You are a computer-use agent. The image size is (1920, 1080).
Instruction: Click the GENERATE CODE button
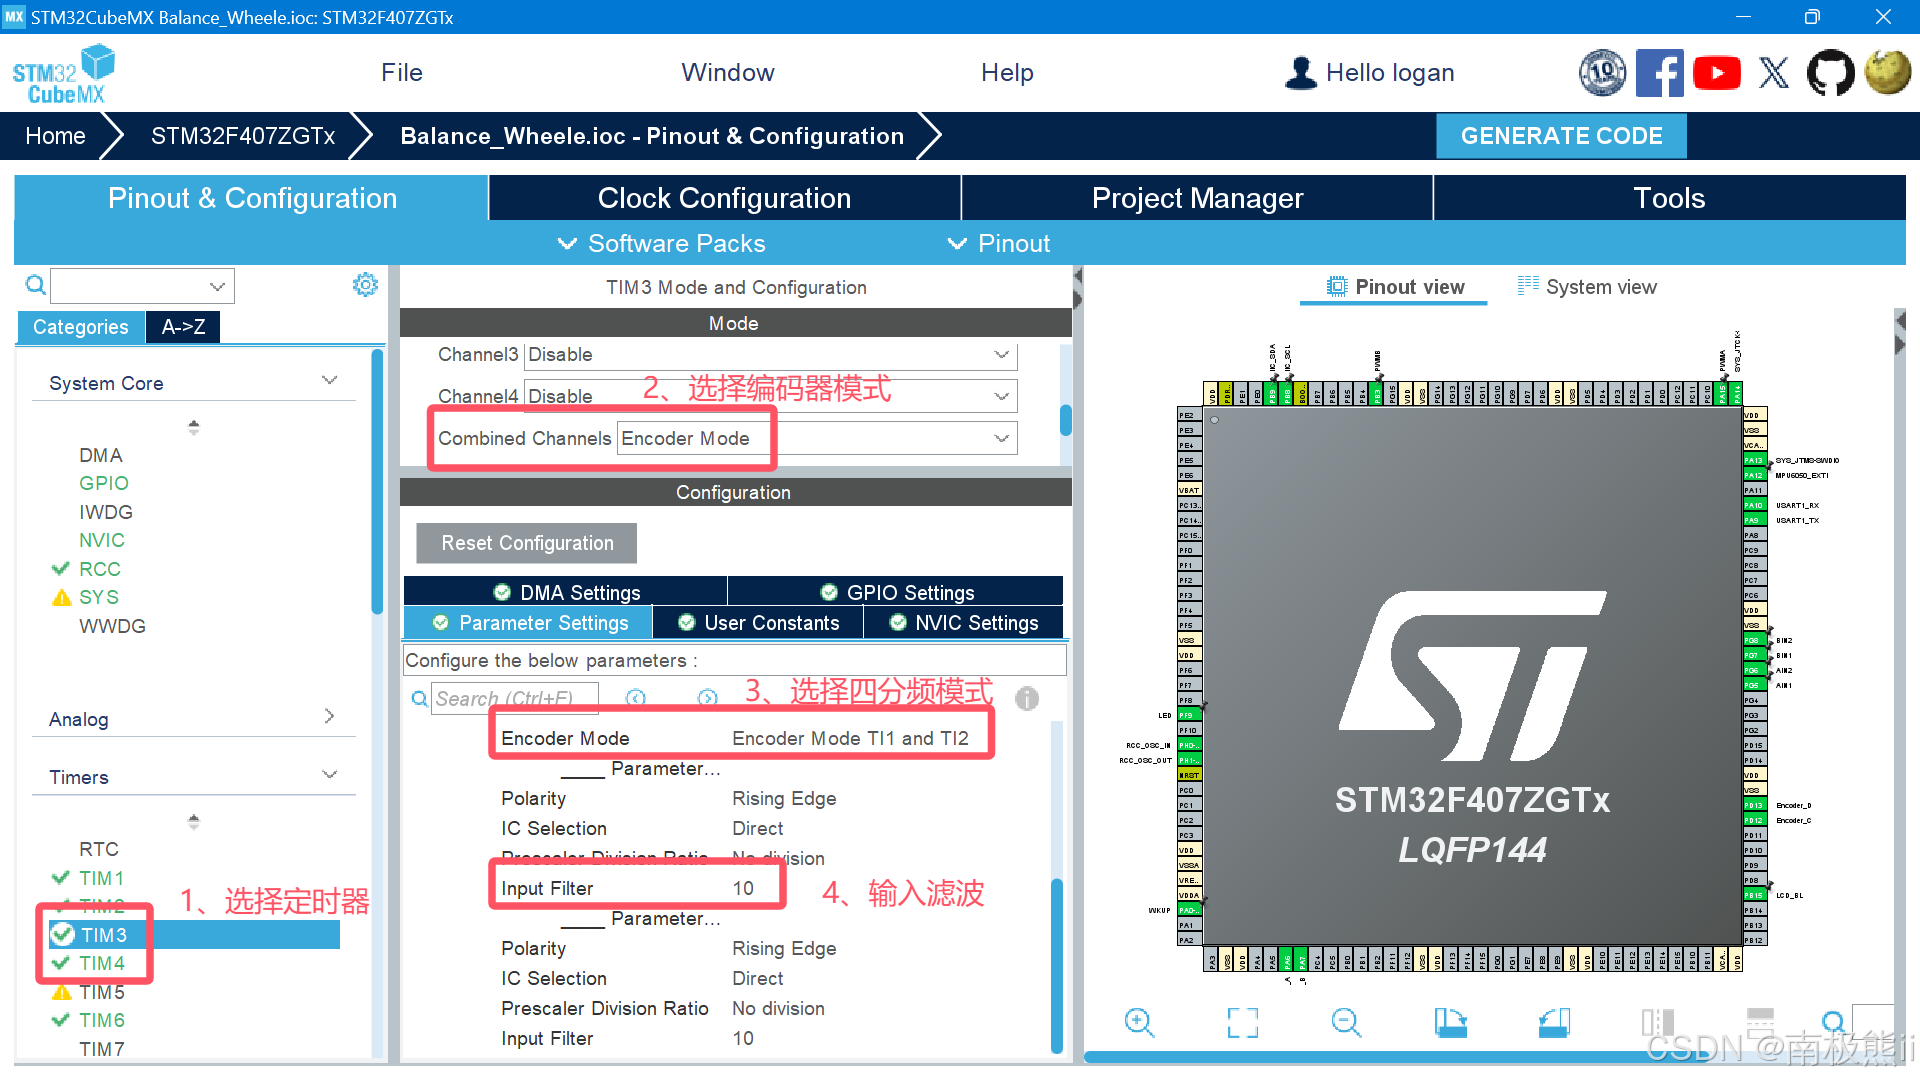tap(1561, 136)
